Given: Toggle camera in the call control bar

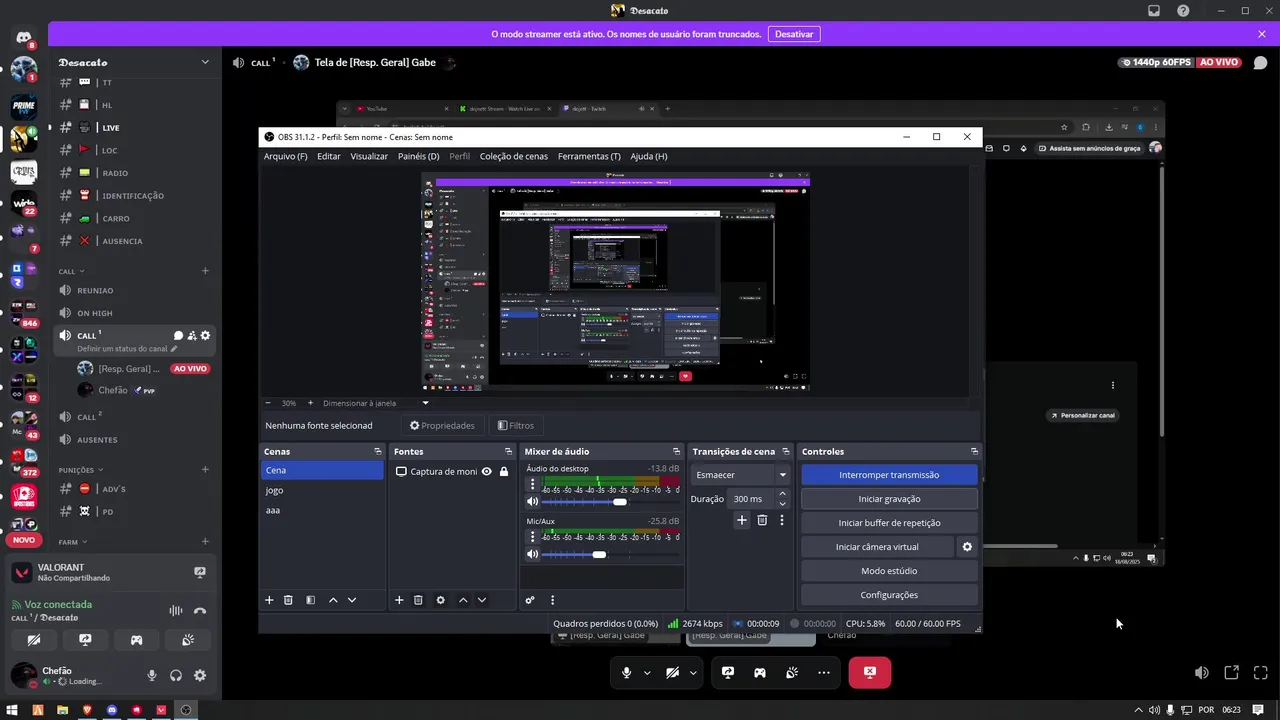Looking at the screenshot, I should click(x=673, y=673).
